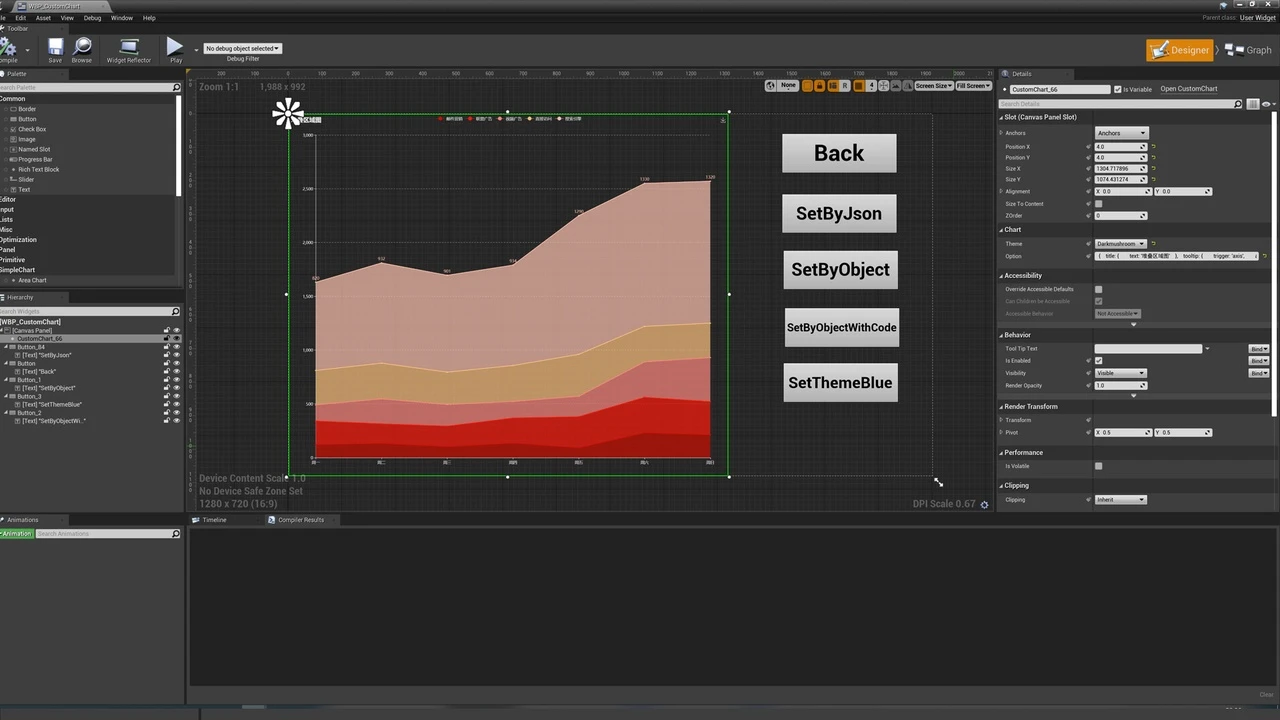This screenshot has height=720, width=1280.
Task: Hide Button_84 using its eye icon
Action: coord(177,347)
